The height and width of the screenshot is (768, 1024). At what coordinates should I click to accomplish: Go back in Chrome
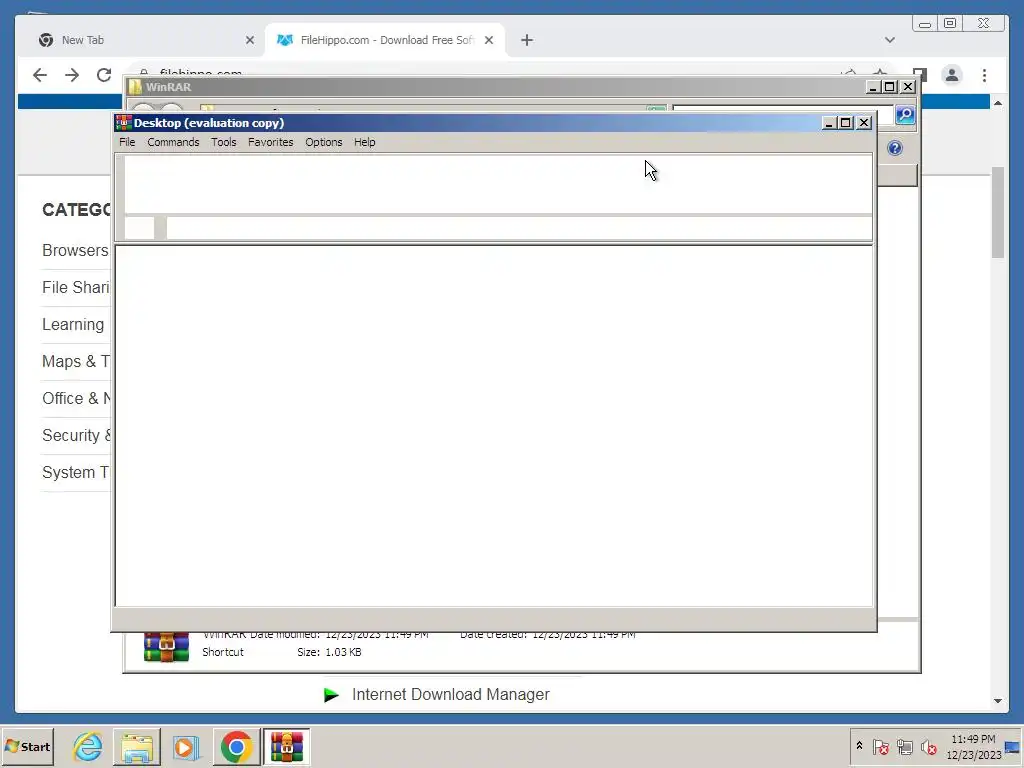pyautogui.click(x=40, y=75)
